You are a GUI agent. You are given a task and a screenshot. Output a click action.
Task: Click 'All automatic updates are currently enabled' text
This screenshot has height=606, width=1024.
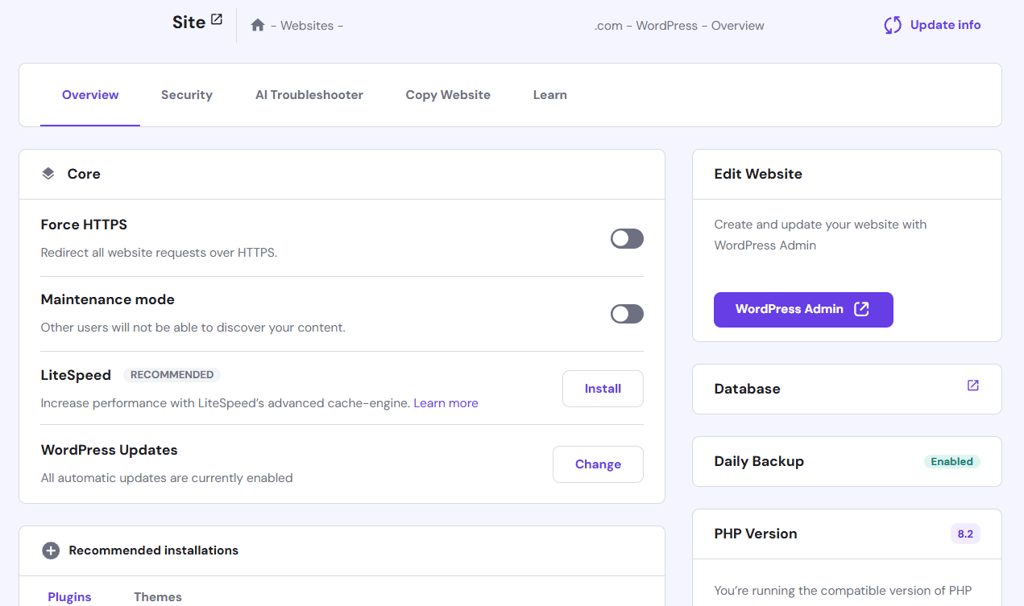coord(167,478)
